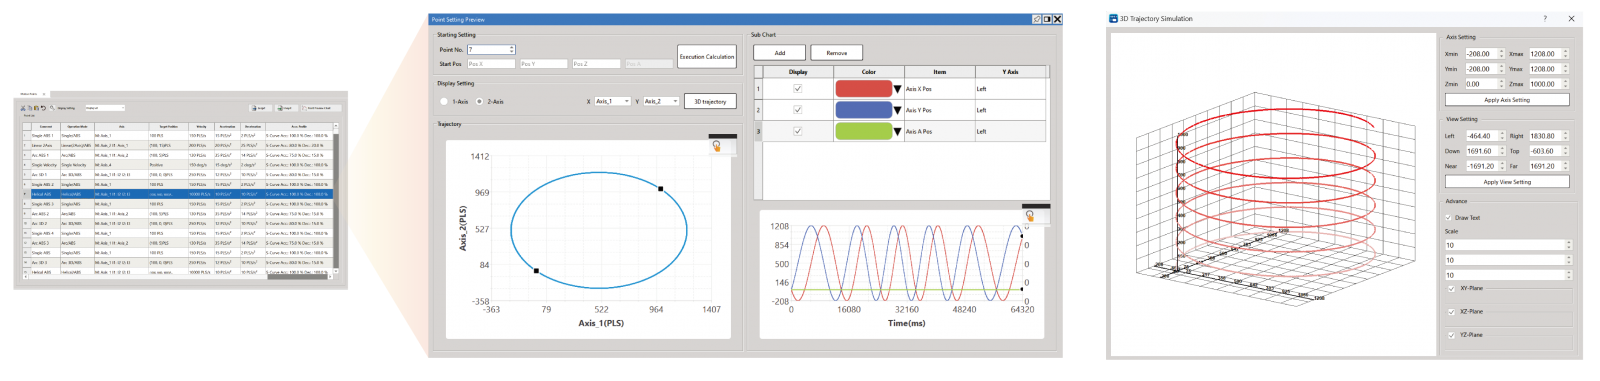
Task: Expand color picker arrow for Axis Y Pos
Action: pos(897,110)
